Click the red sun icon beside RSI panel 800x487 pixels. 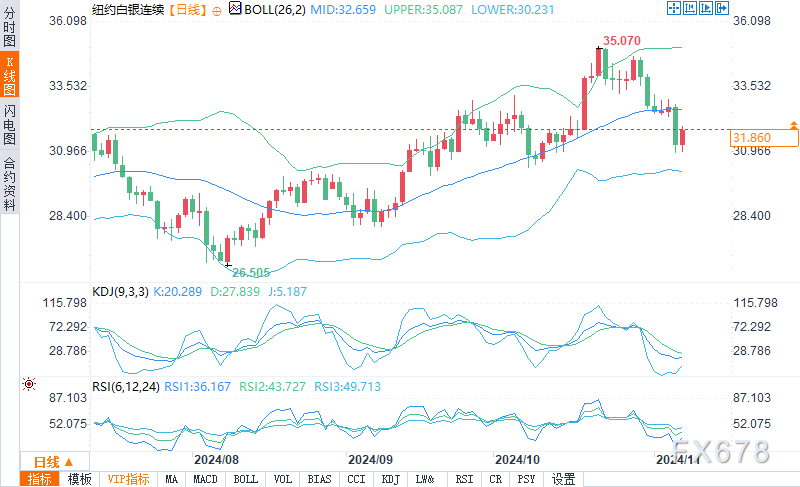pos(29,384)
